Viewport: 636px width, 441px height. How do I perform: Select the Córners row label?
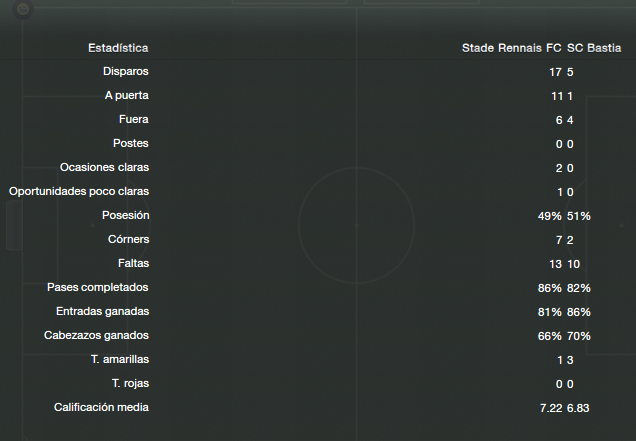tap(129, 239)
